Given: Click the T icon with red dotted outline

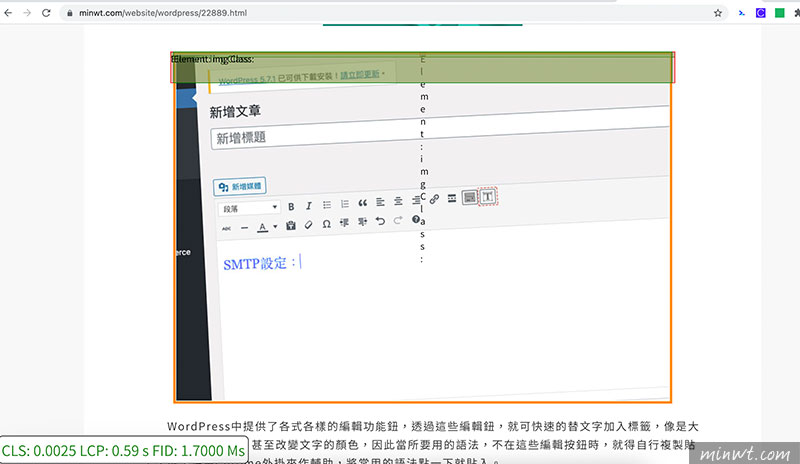Looking at the screenshot, I should [488, 196].
